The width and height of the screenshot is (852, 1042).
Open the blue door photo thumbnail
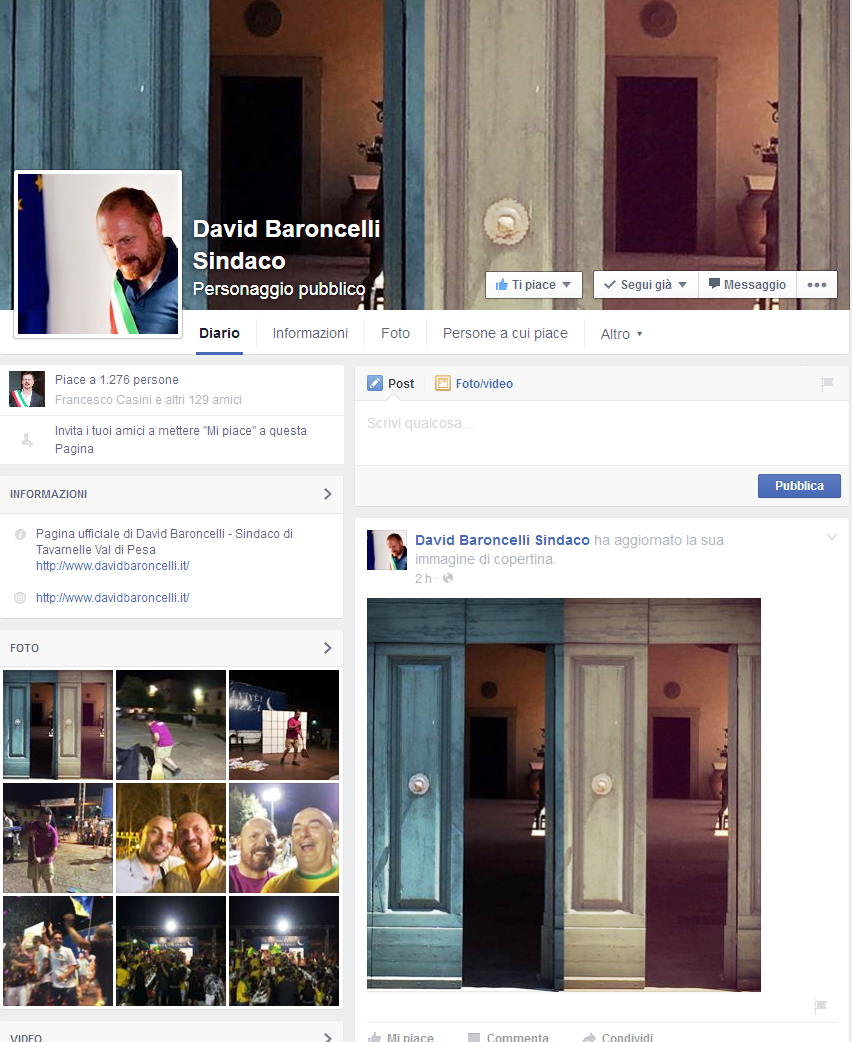tap(58, 724)
